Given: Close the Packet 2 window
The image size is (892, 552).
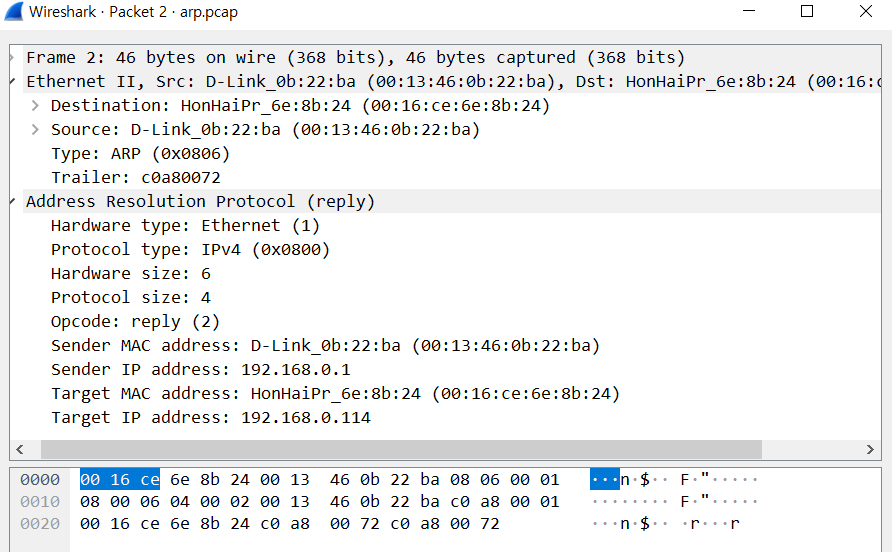Looking at the screenshot, I should pyautogui.click(x=865, y=11).
